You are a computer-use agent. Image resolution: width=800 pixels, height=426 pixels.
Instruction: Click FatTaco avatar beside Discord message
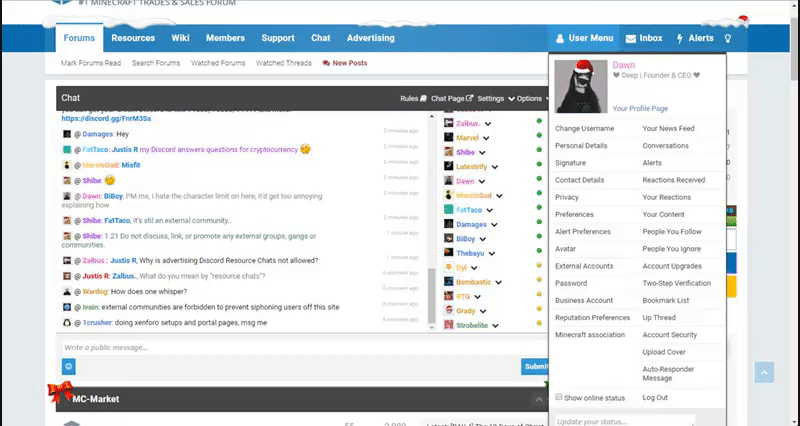pyautogui.click(x=67, y=149)
